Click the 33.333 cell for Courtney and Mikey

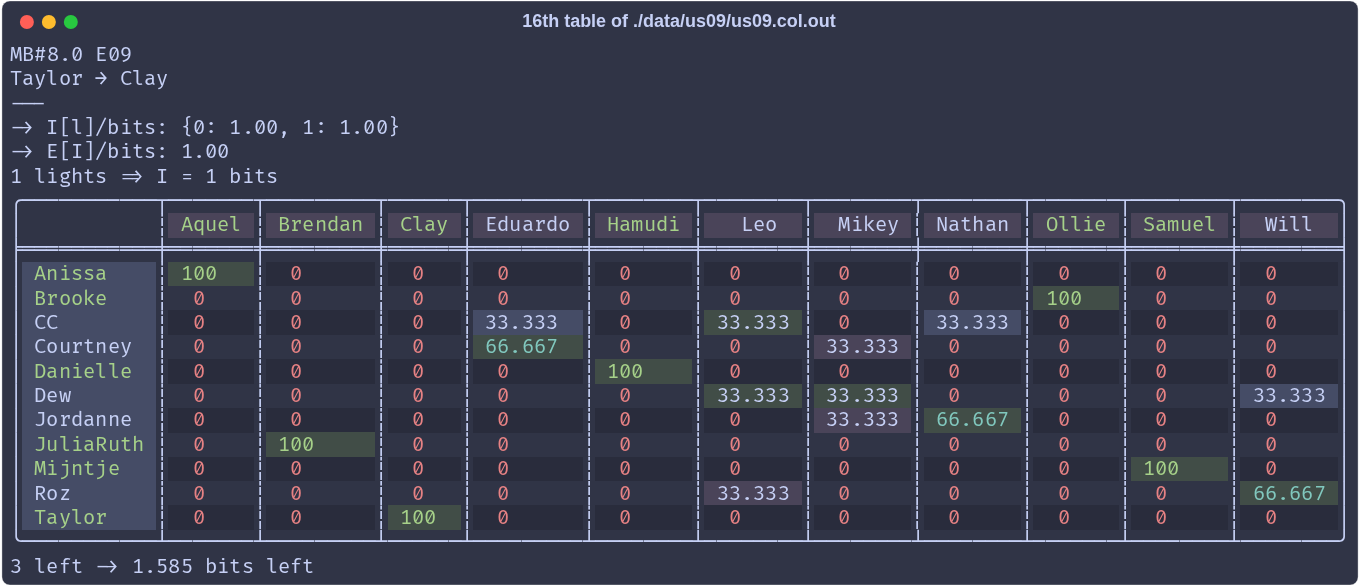pos(862,346)
